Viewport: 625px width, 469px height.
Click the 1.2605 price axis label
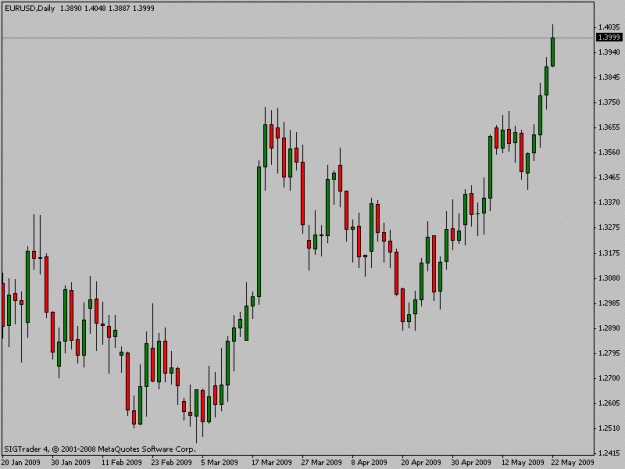click(609, 403)
